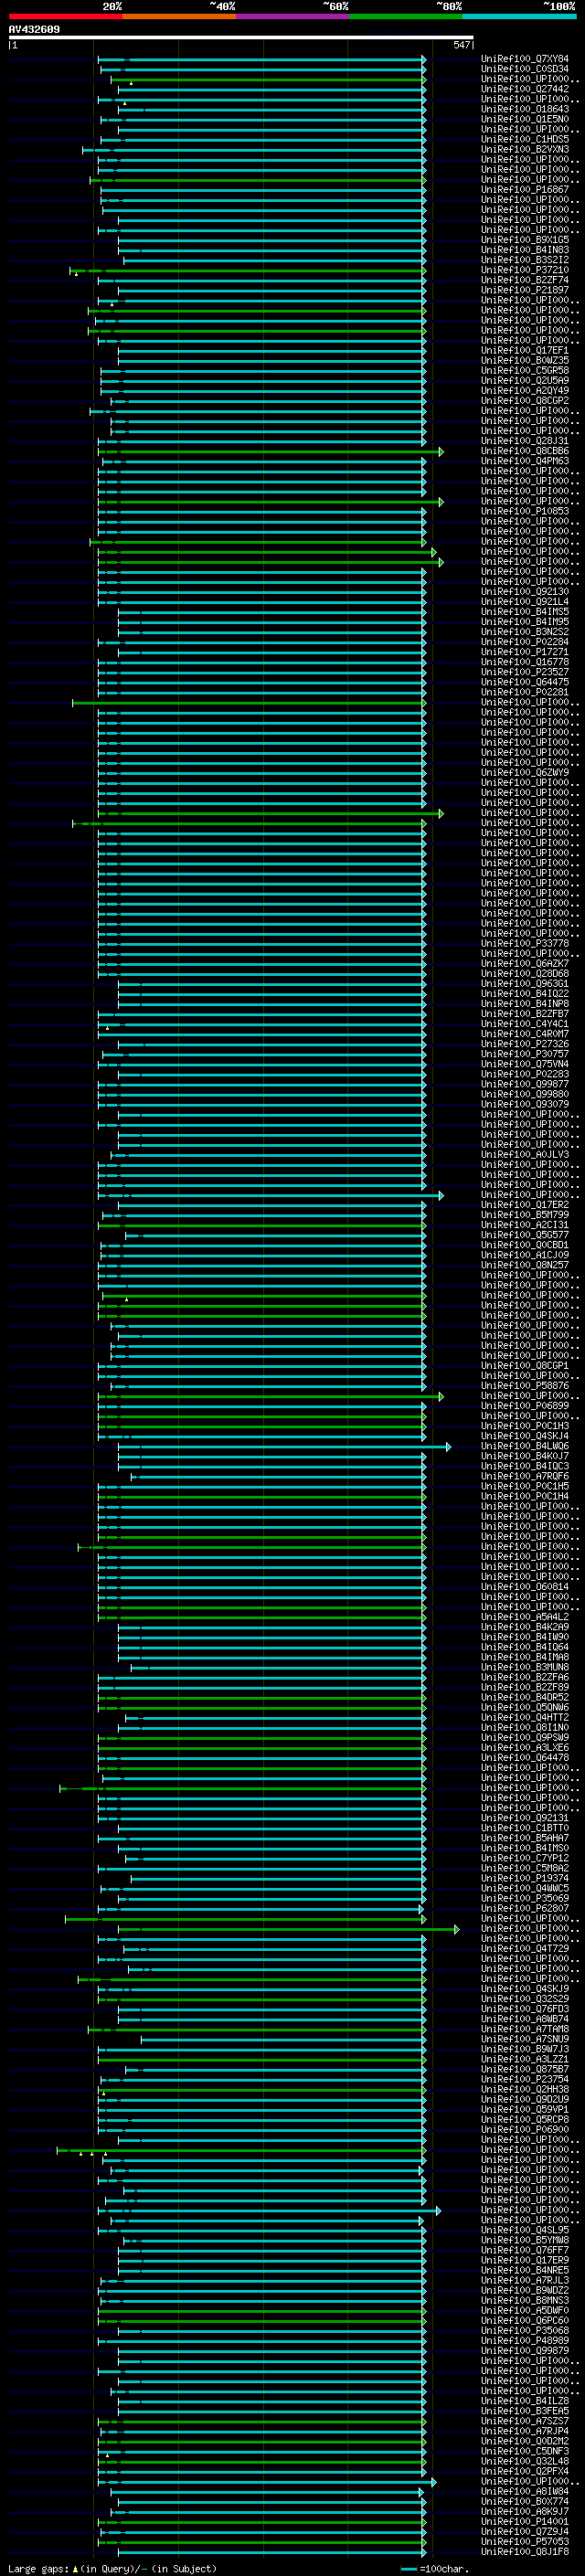Click the white query sequence bar
The width and height of the screenshot is (585, 2576).
pyautogui.click(x=241, y=37)
